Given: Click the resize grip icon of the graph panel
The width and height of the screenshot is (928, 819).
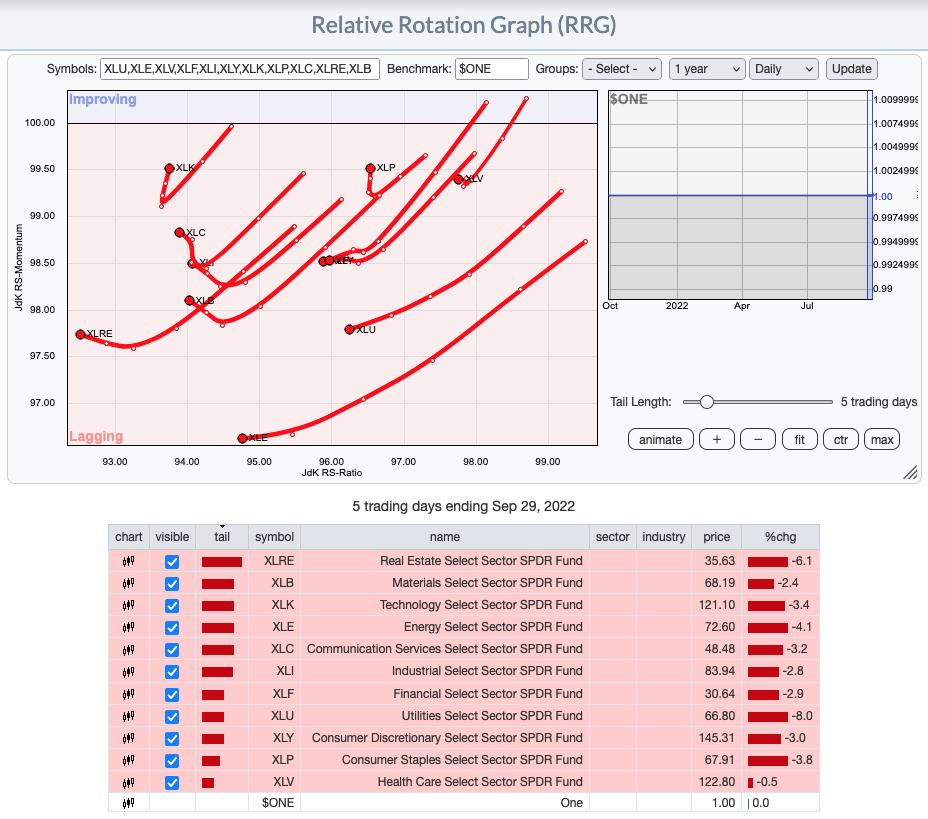Looking at the screenshot, I should tap(910, 472).
